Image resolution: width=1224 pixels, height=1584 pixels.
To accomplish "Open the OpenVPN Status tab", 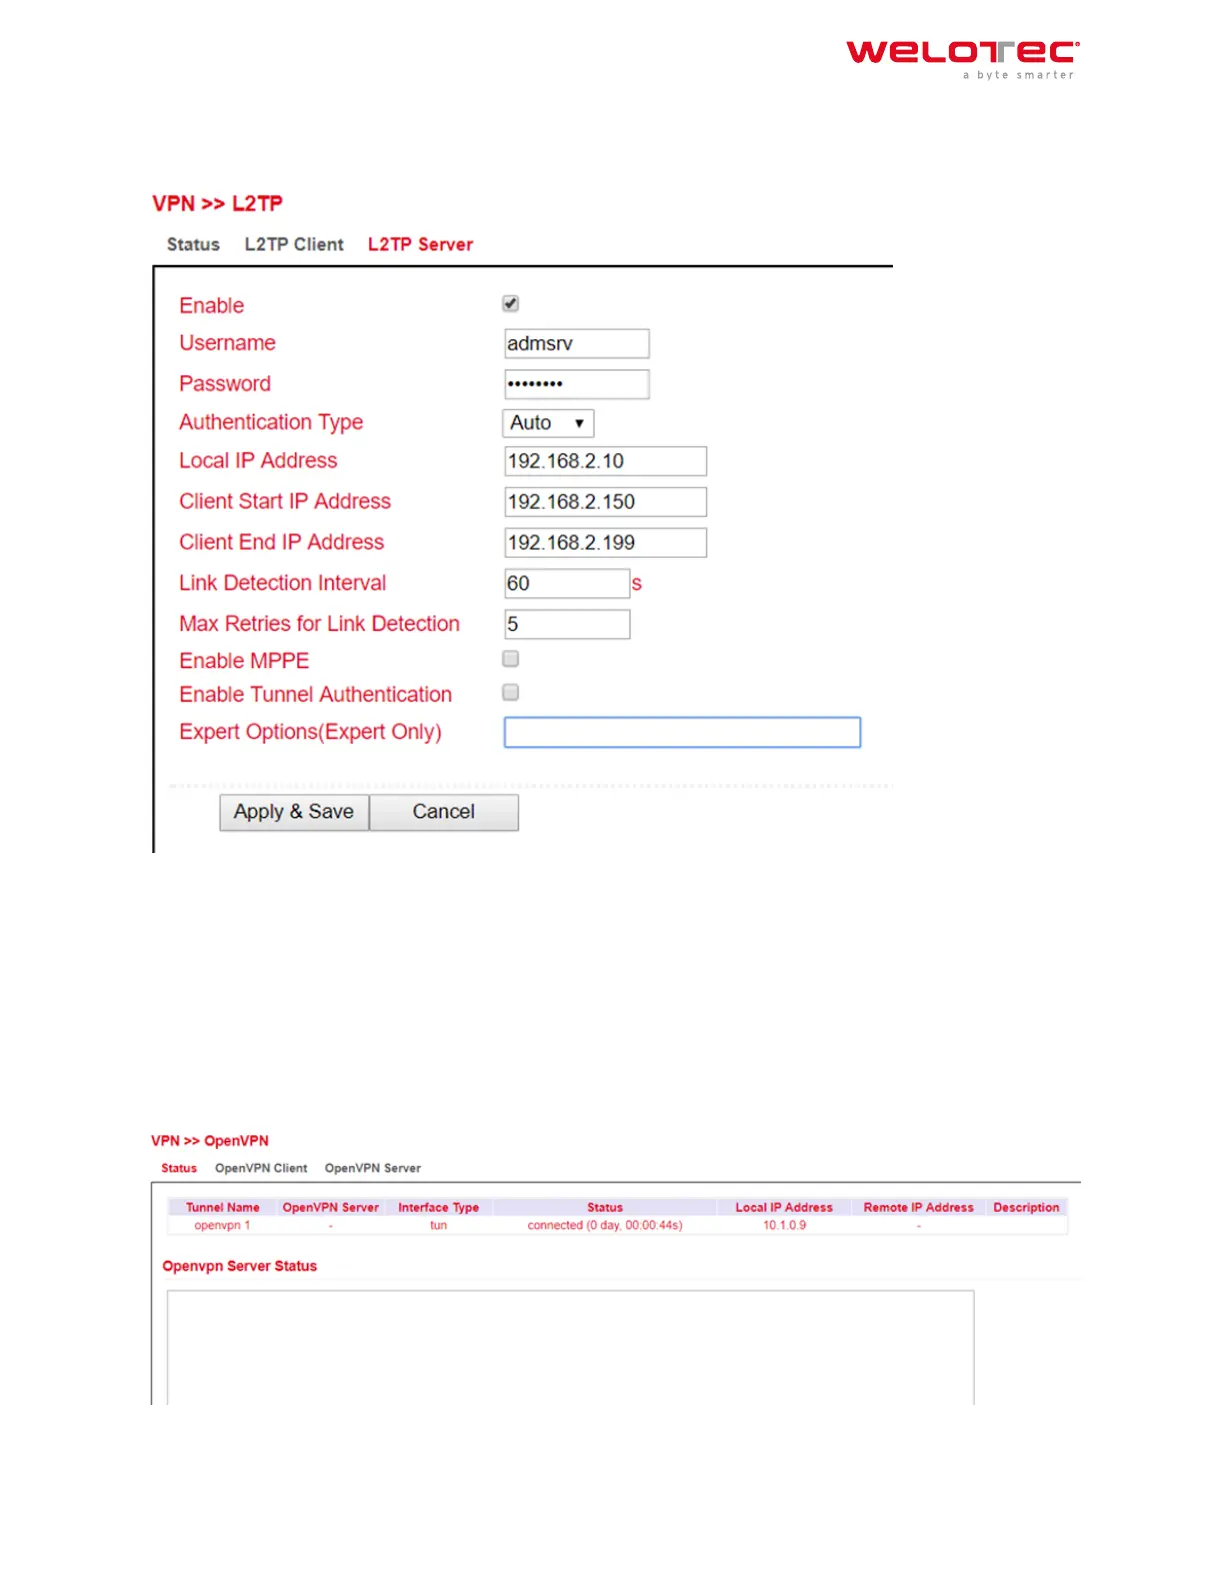I will coord(179,1168).
